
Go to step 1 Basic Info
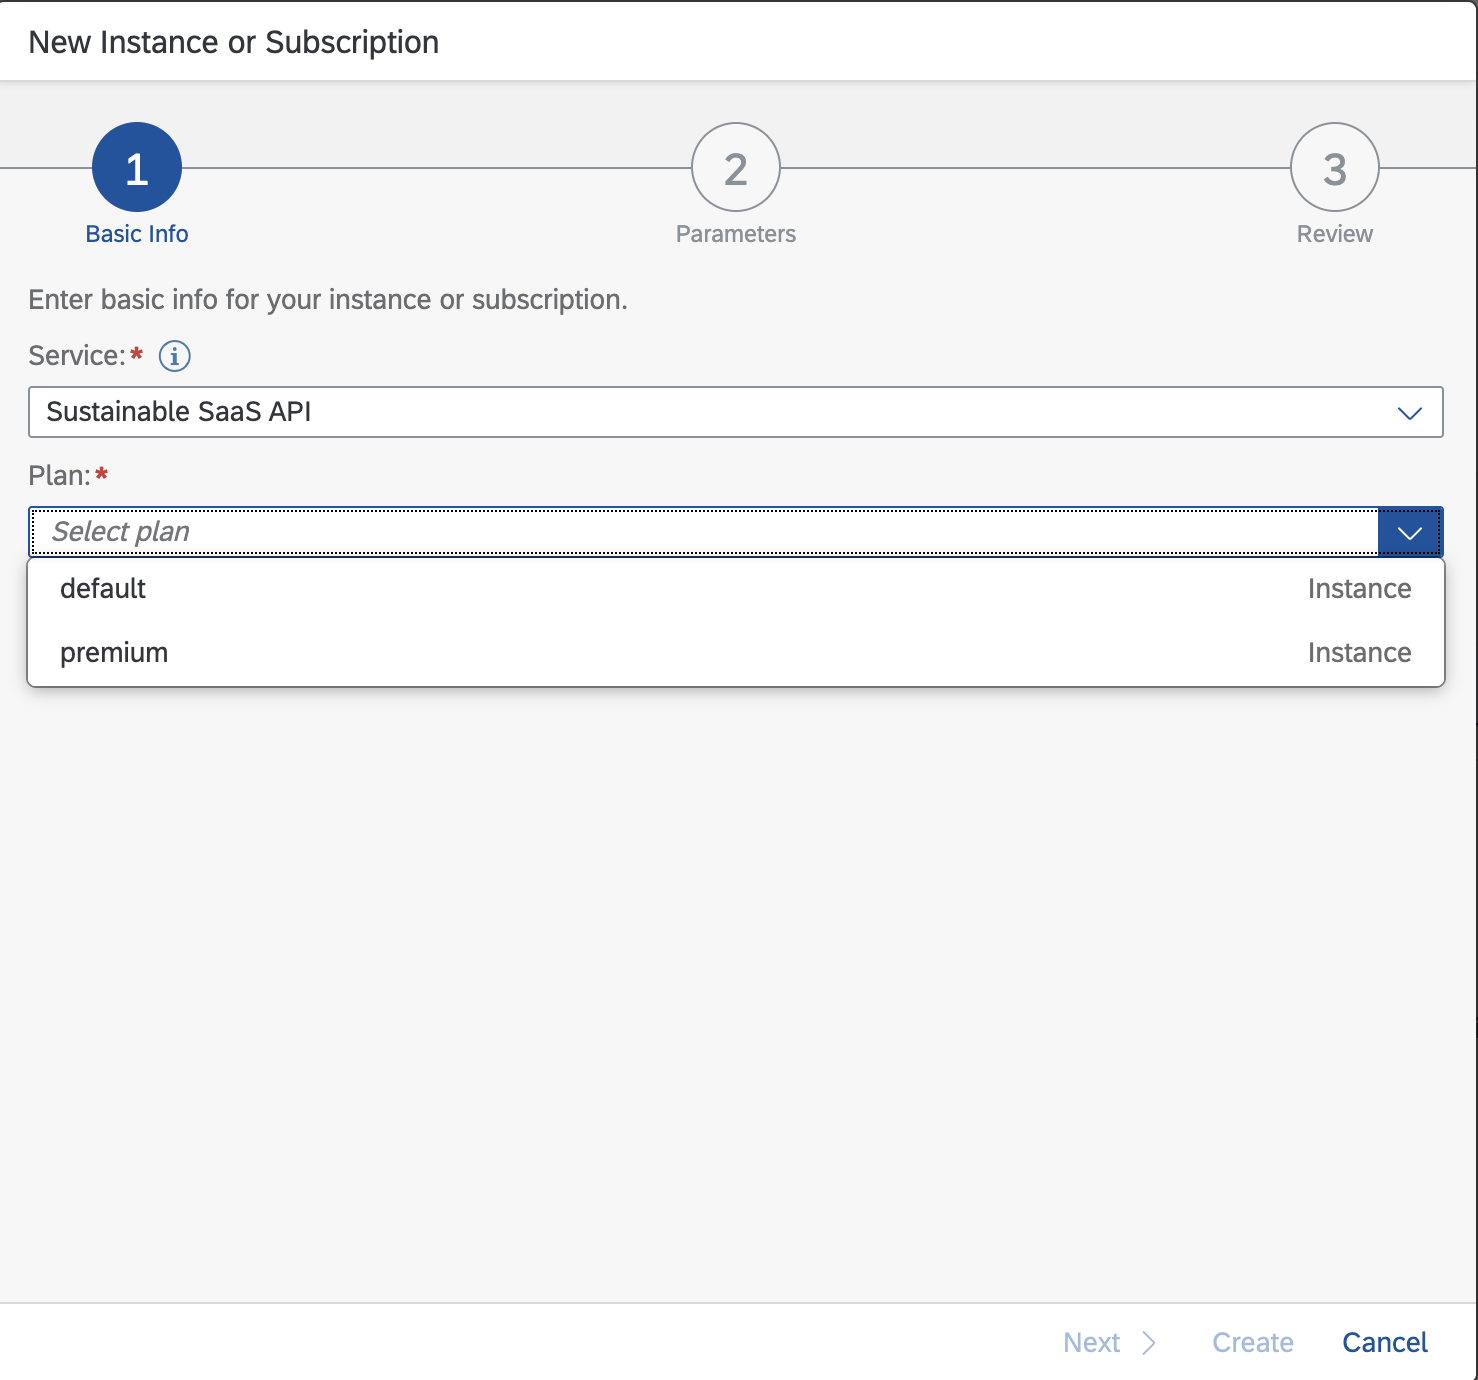[x=137, y=186]
